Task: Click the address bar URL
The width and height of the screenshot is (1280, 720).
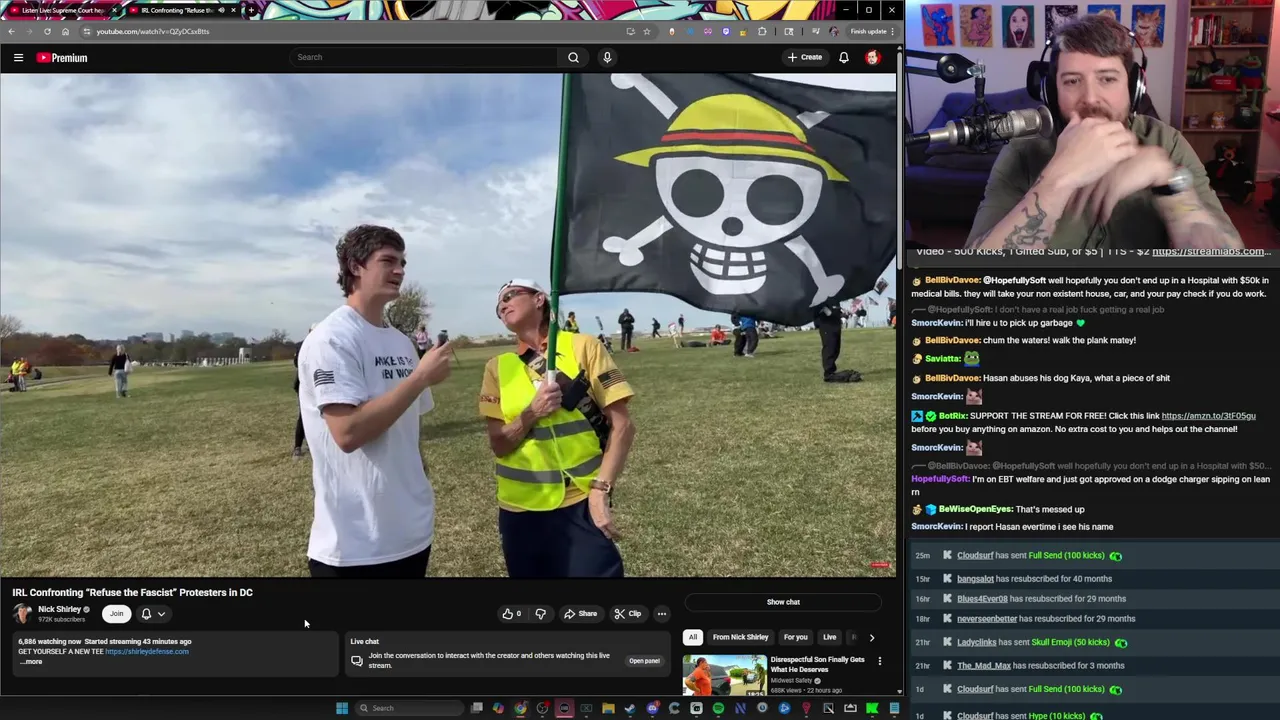Action: click(153, 31)
